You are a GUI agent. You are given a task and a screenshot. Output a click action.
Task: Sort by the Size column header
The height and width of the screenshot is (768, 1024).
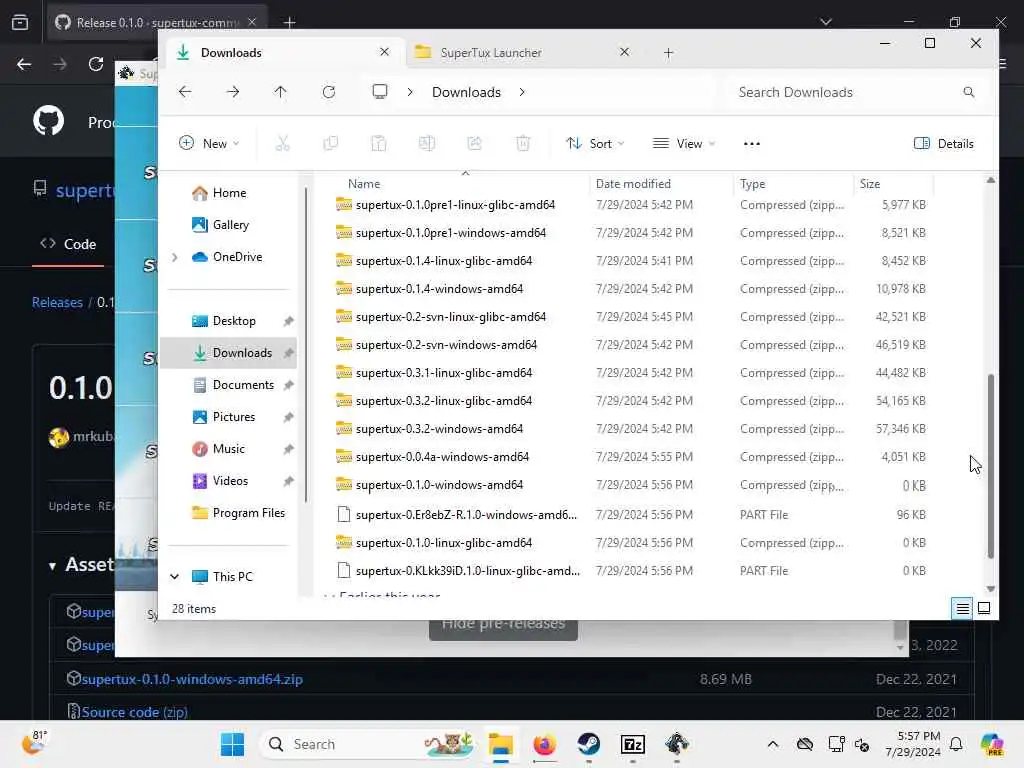click(870, 184)
